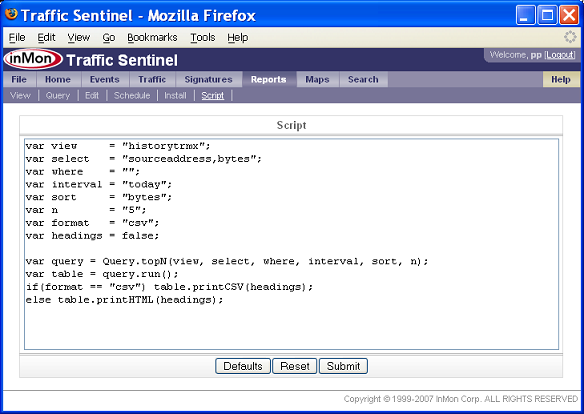Click the Firefox loading throbber icon
The width and height of the screenshot is (584, 414).
(570, 37)
